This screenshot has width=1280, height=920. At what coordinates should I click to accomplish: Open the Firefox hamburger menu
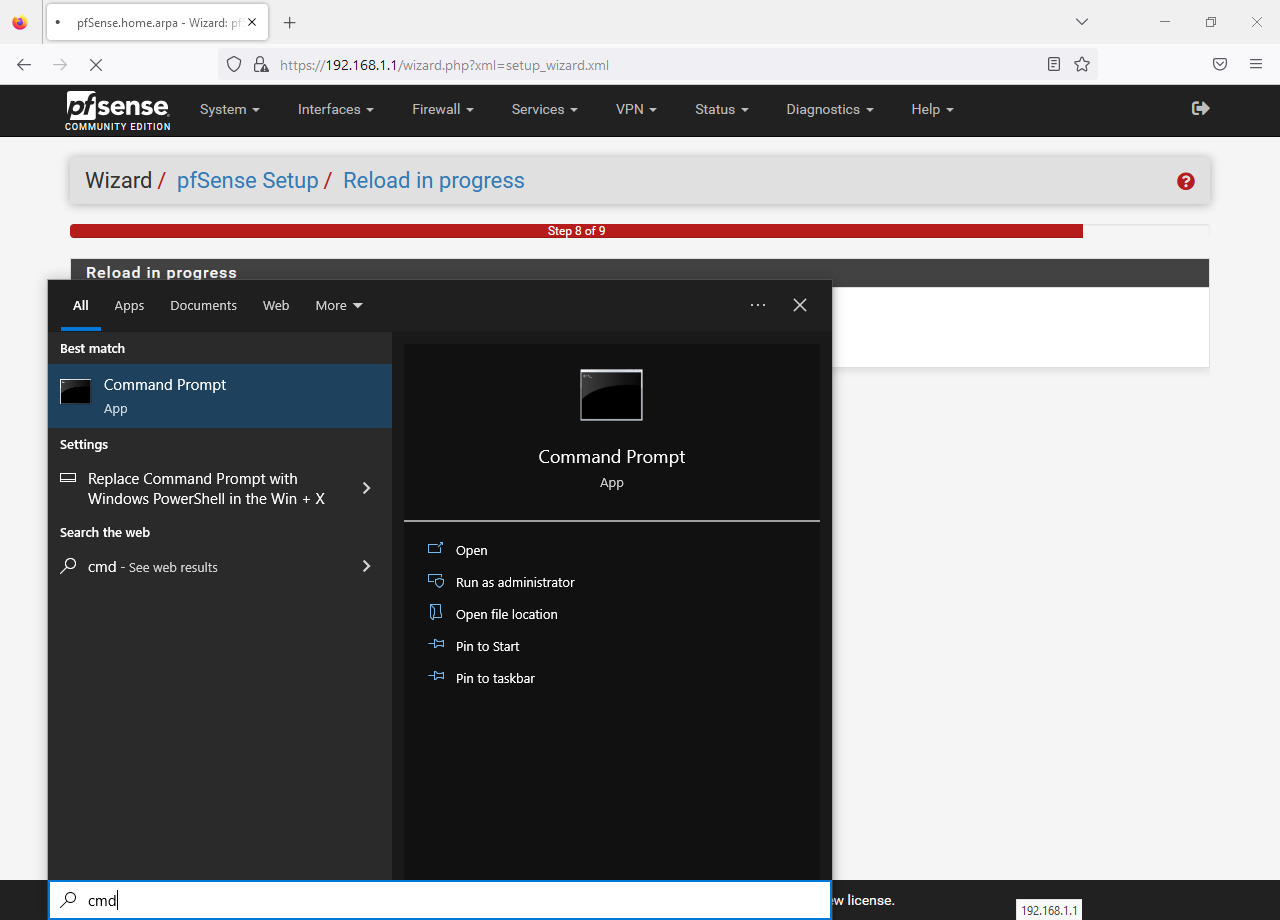tap(1256, 64)
